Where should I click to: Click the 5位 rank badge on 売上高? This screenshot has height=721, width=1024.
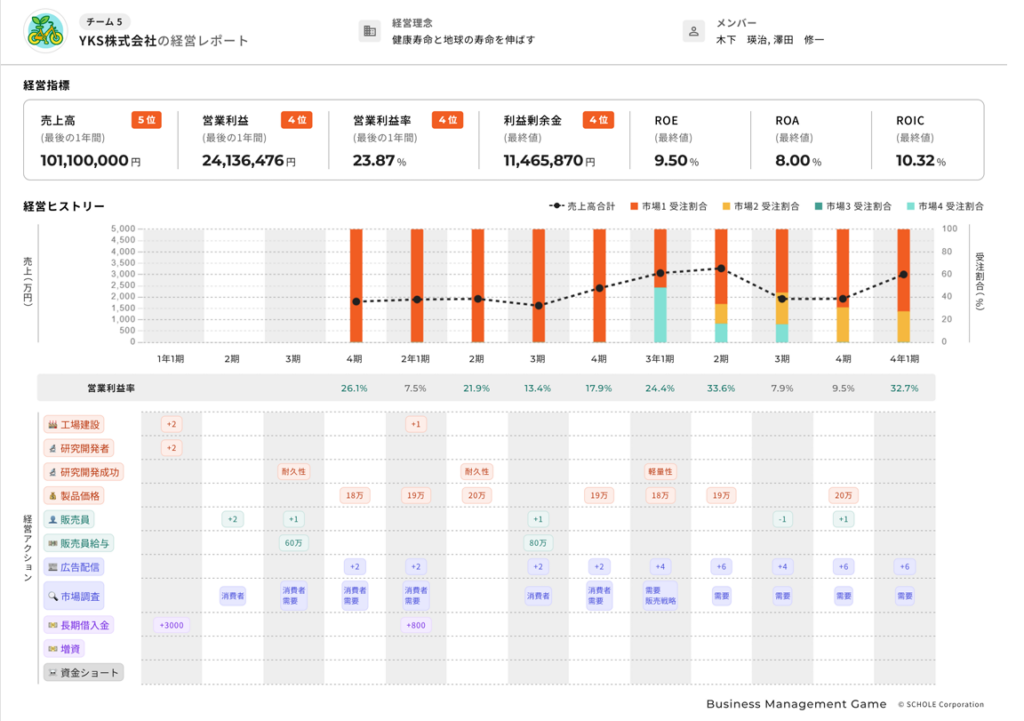[x=145, y=120]
